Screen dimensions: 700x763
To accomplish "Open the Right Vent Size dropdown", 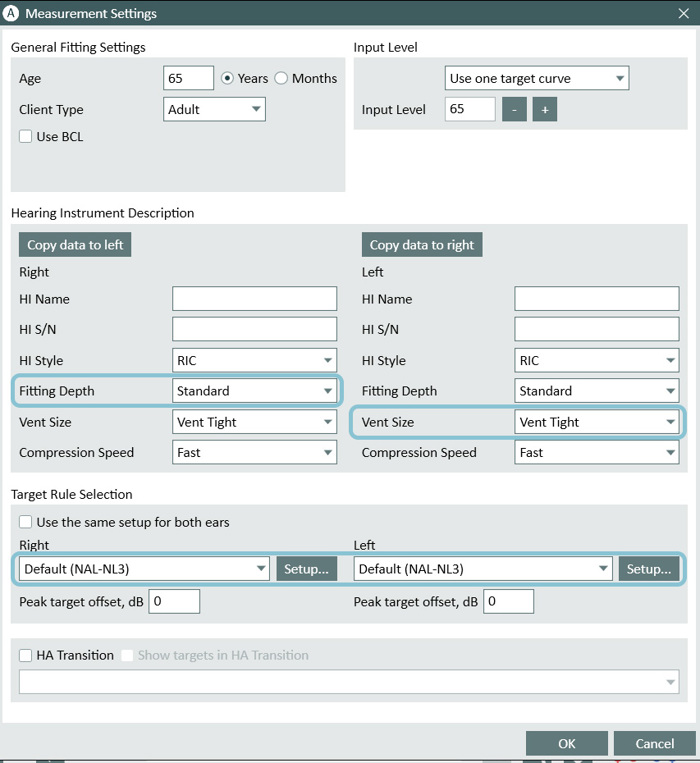I will [x=254, y=422].
